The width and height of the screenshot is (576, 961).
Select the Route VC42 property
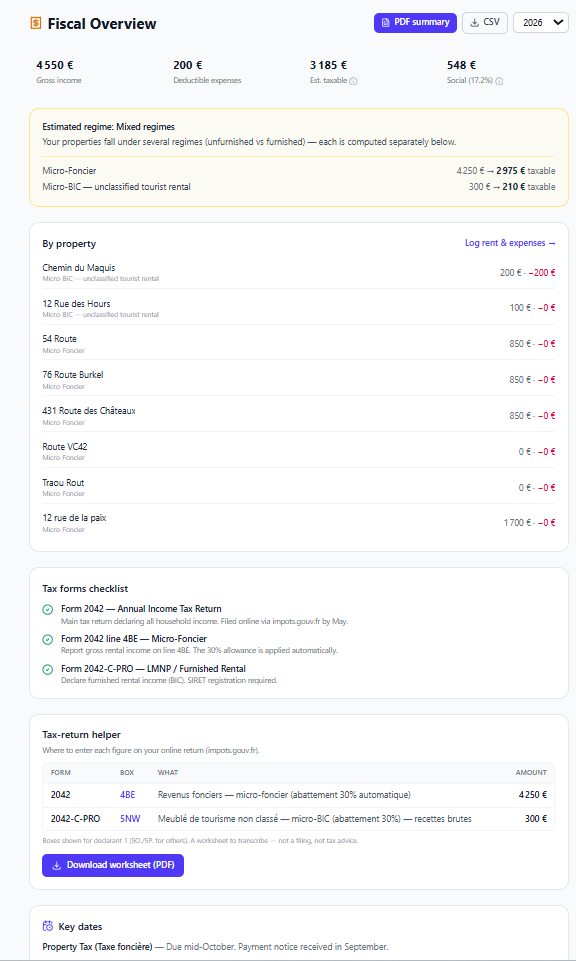click(x=299, y=451)
